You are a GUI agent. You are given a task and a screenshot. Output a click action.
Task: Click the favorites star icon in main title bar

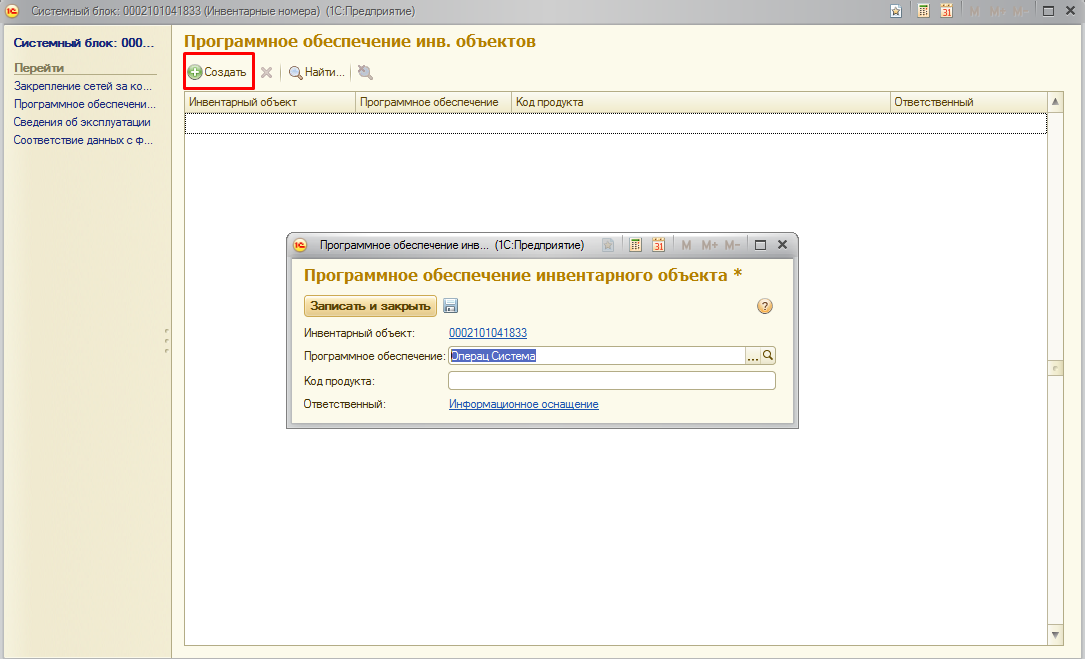coord(897,11)
